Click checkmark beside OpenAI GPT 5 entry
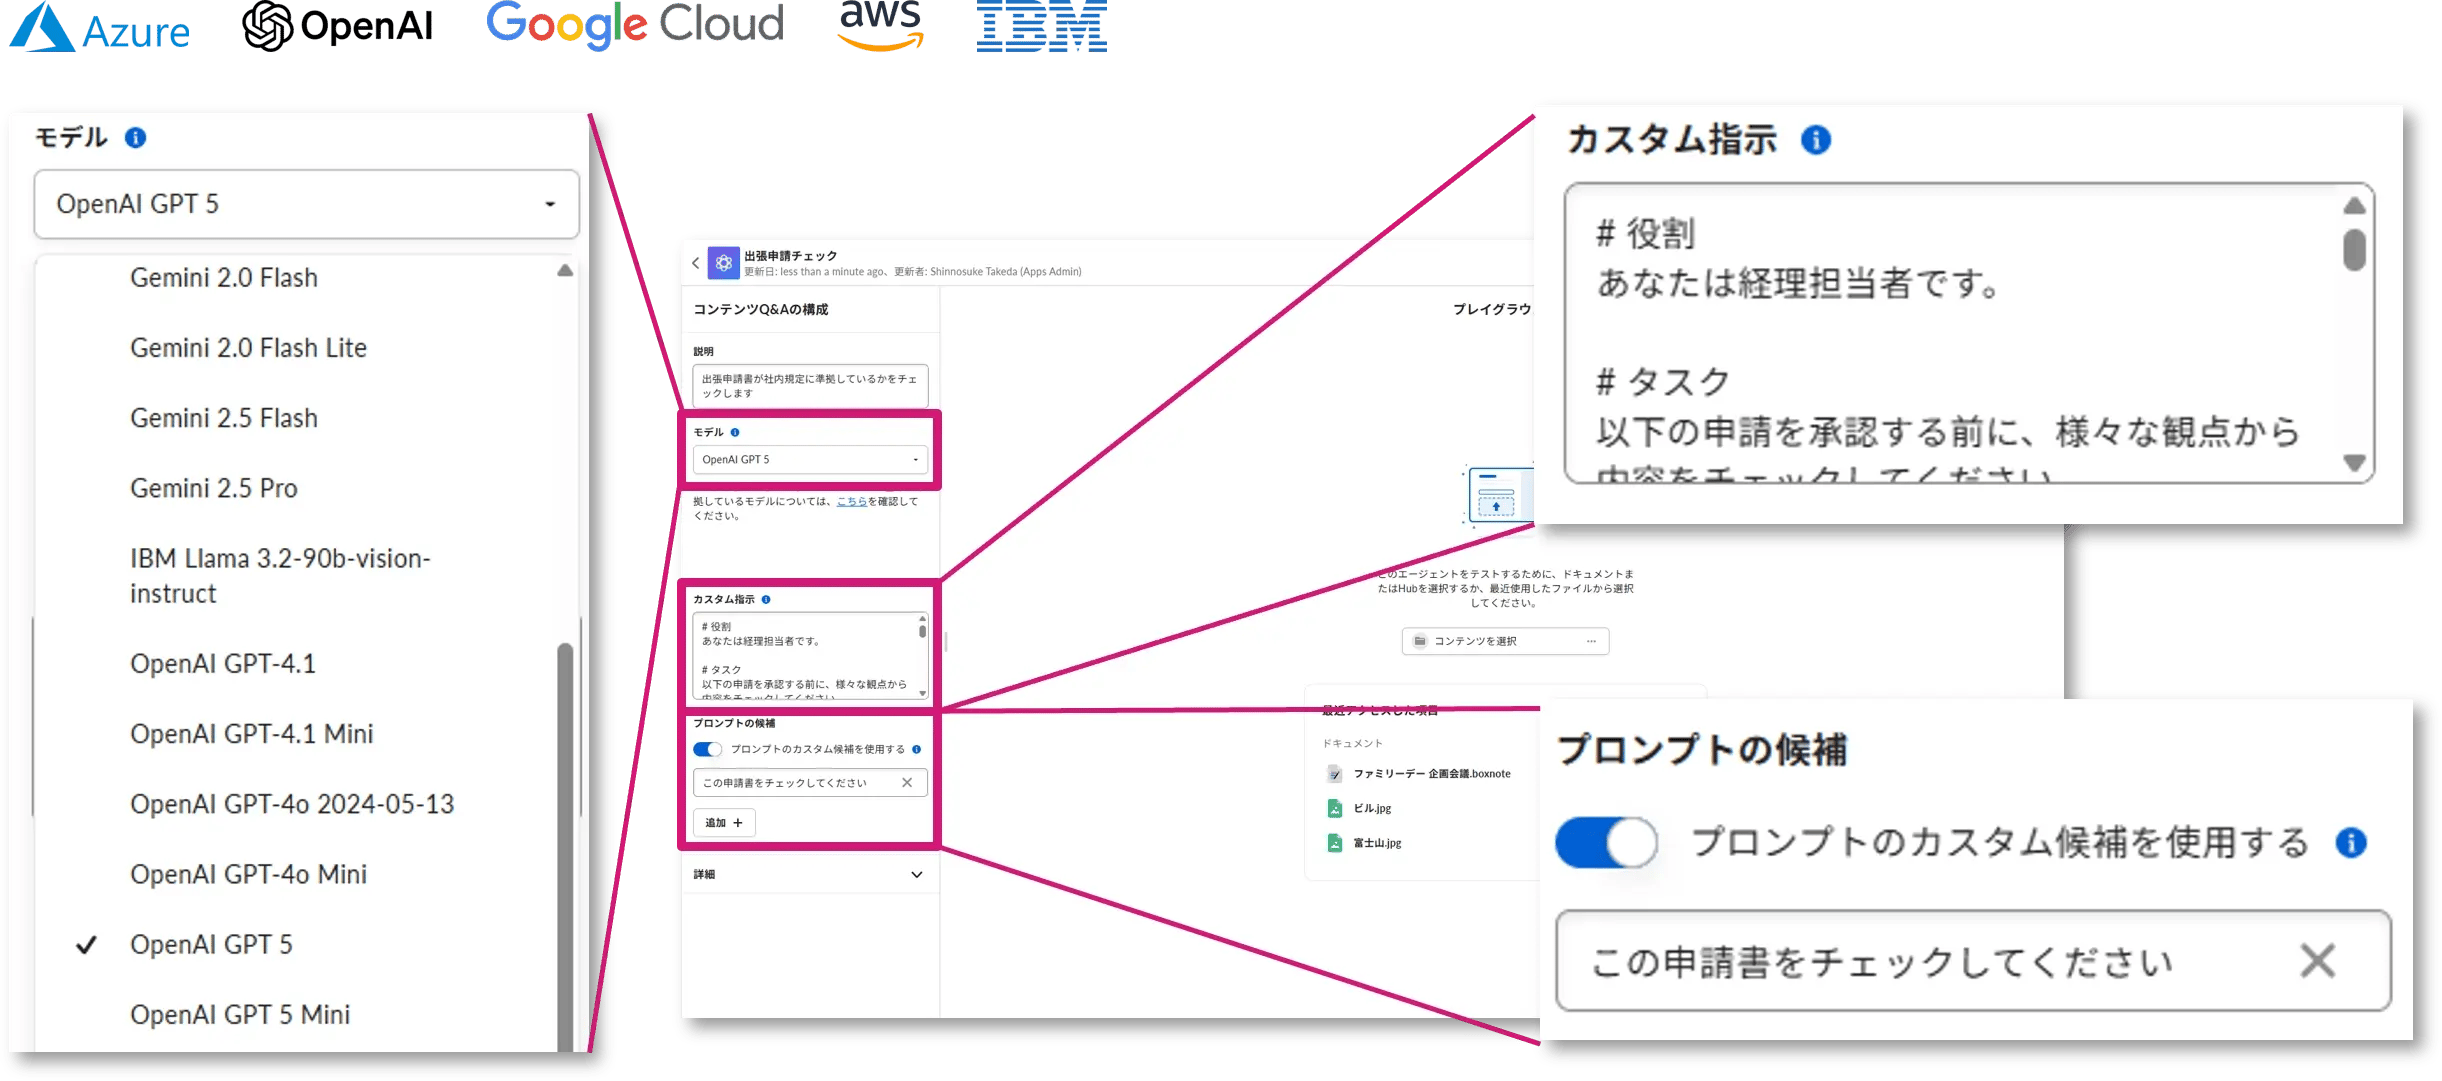The width and height of the screenshot is (2442, 1081). tap(87, 944)
